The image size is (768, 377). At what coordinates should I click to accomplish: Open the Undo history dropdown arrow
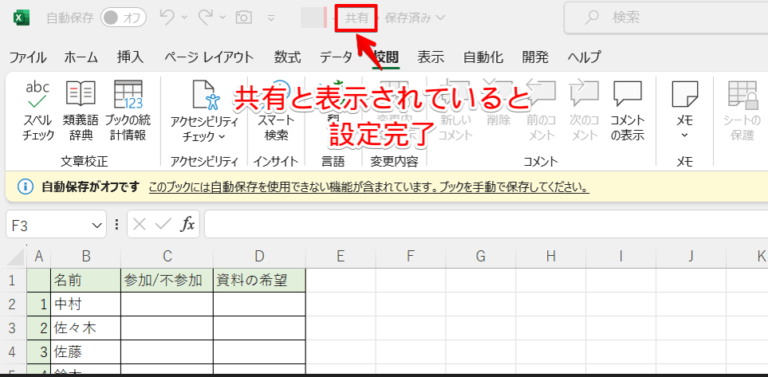click(184, 18)
